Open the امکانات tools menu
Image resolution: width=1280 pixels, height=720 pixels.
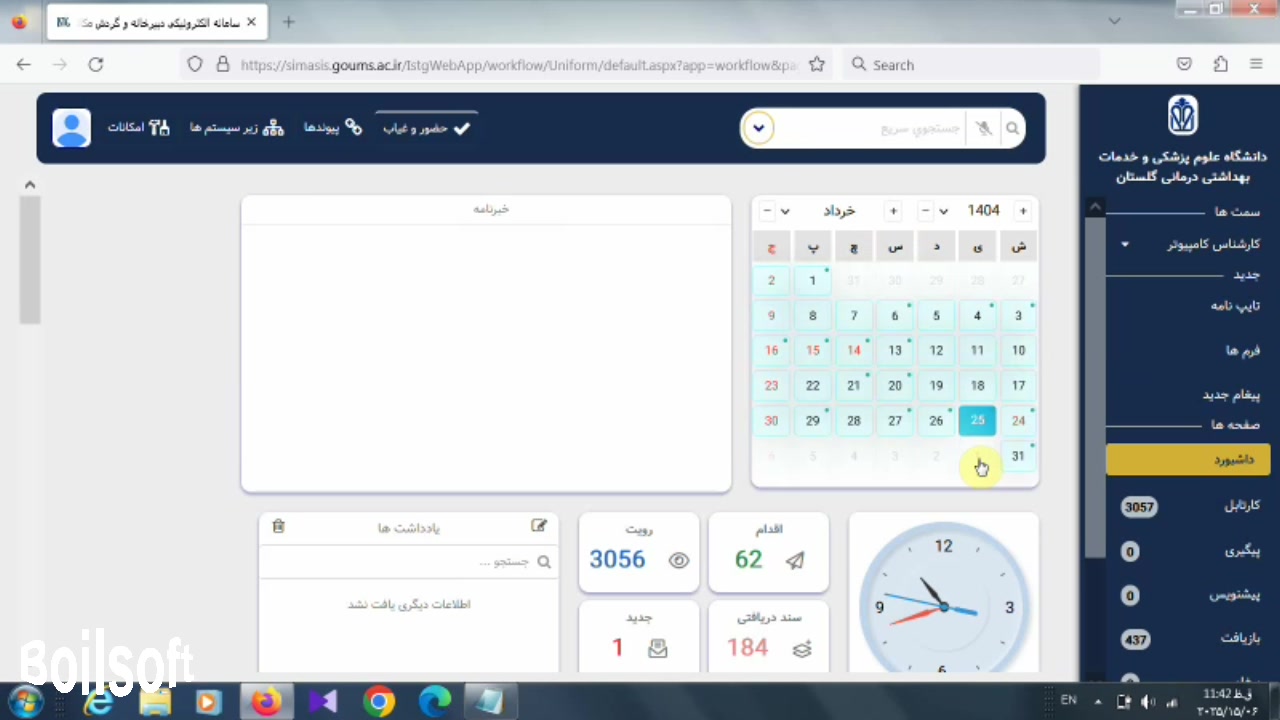click(x=139, y=128)
